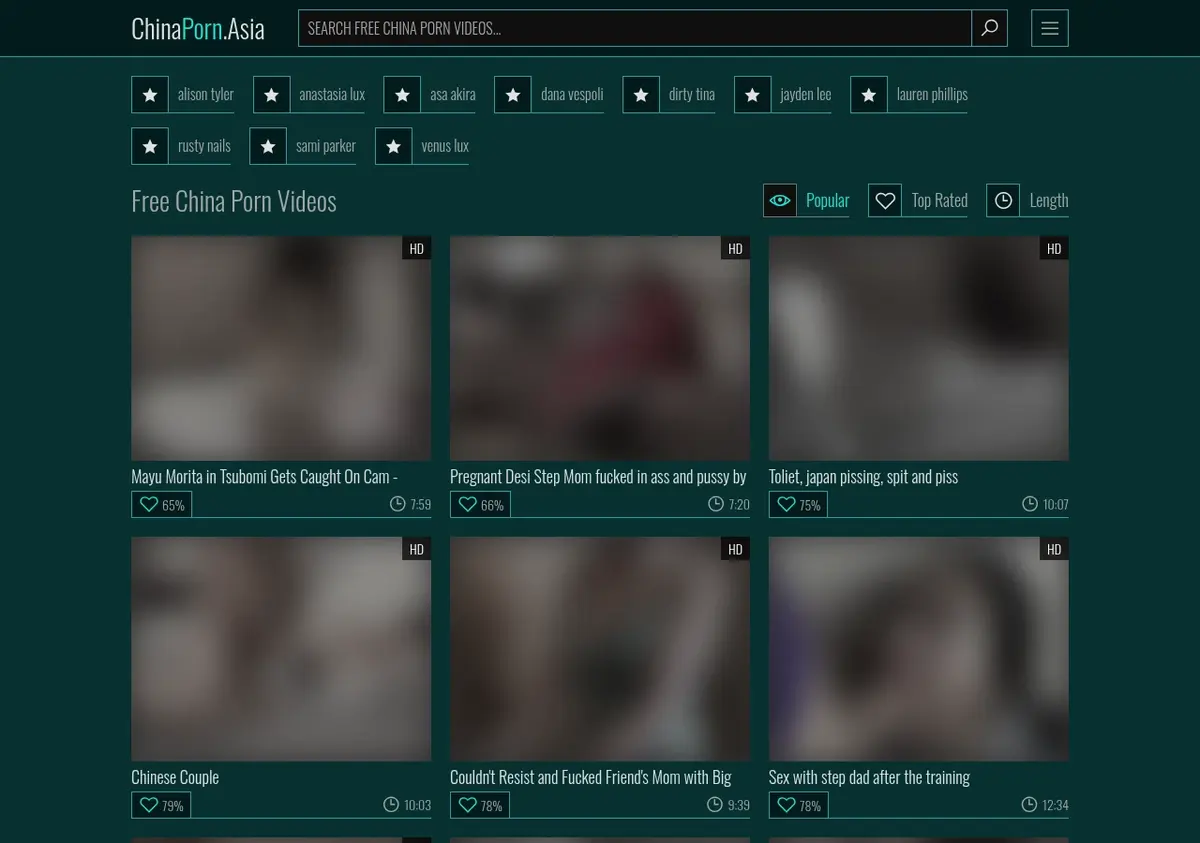Click the 10:03 duration label
The image size is (1200, 843).
click(407, 804)
